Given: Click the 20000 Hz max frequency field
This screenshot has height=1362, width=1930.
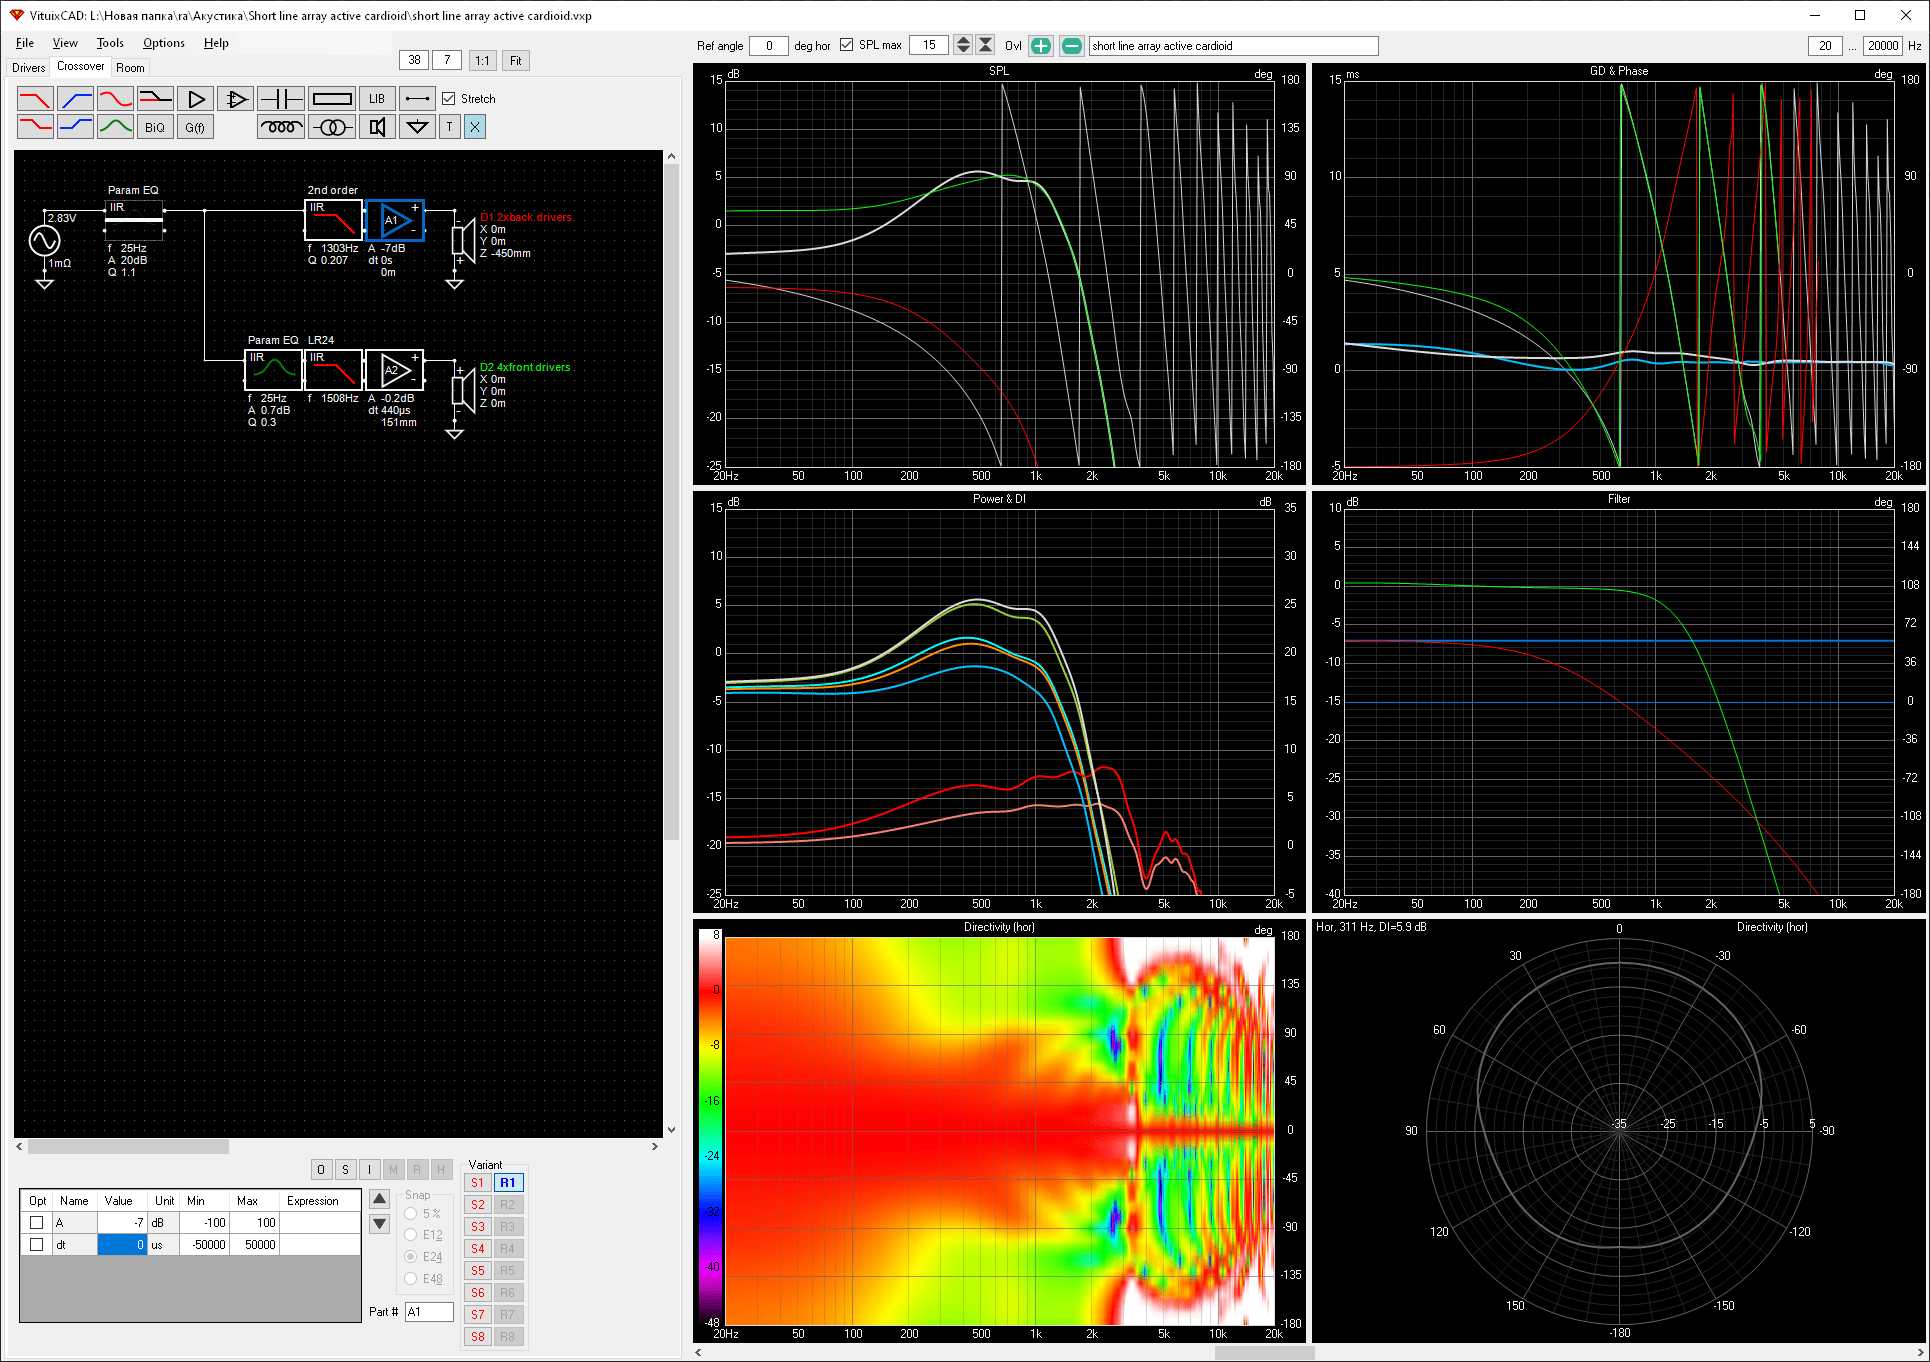Looking at the screenshot, I should (x=1882, y=45).
